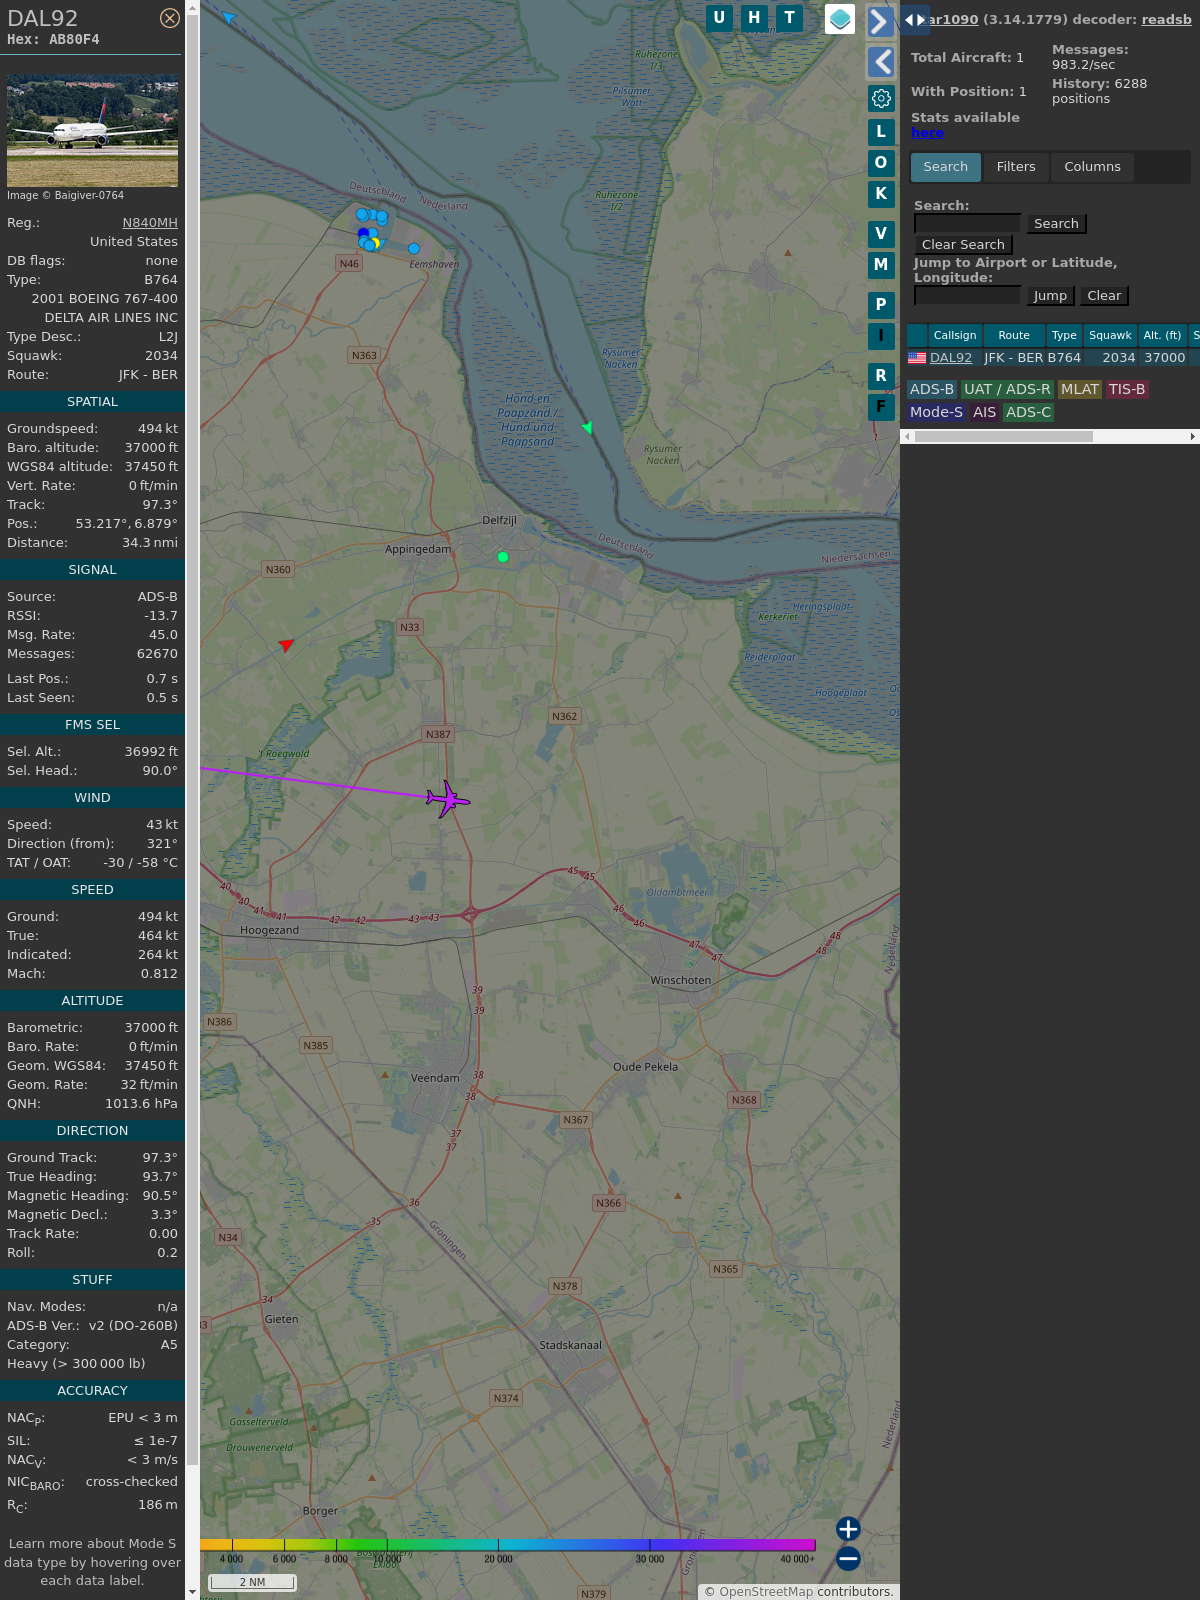Screen dimensions: 1200x1600
Task: Toggle the ADS-B source filter
Action: point(931,389)
